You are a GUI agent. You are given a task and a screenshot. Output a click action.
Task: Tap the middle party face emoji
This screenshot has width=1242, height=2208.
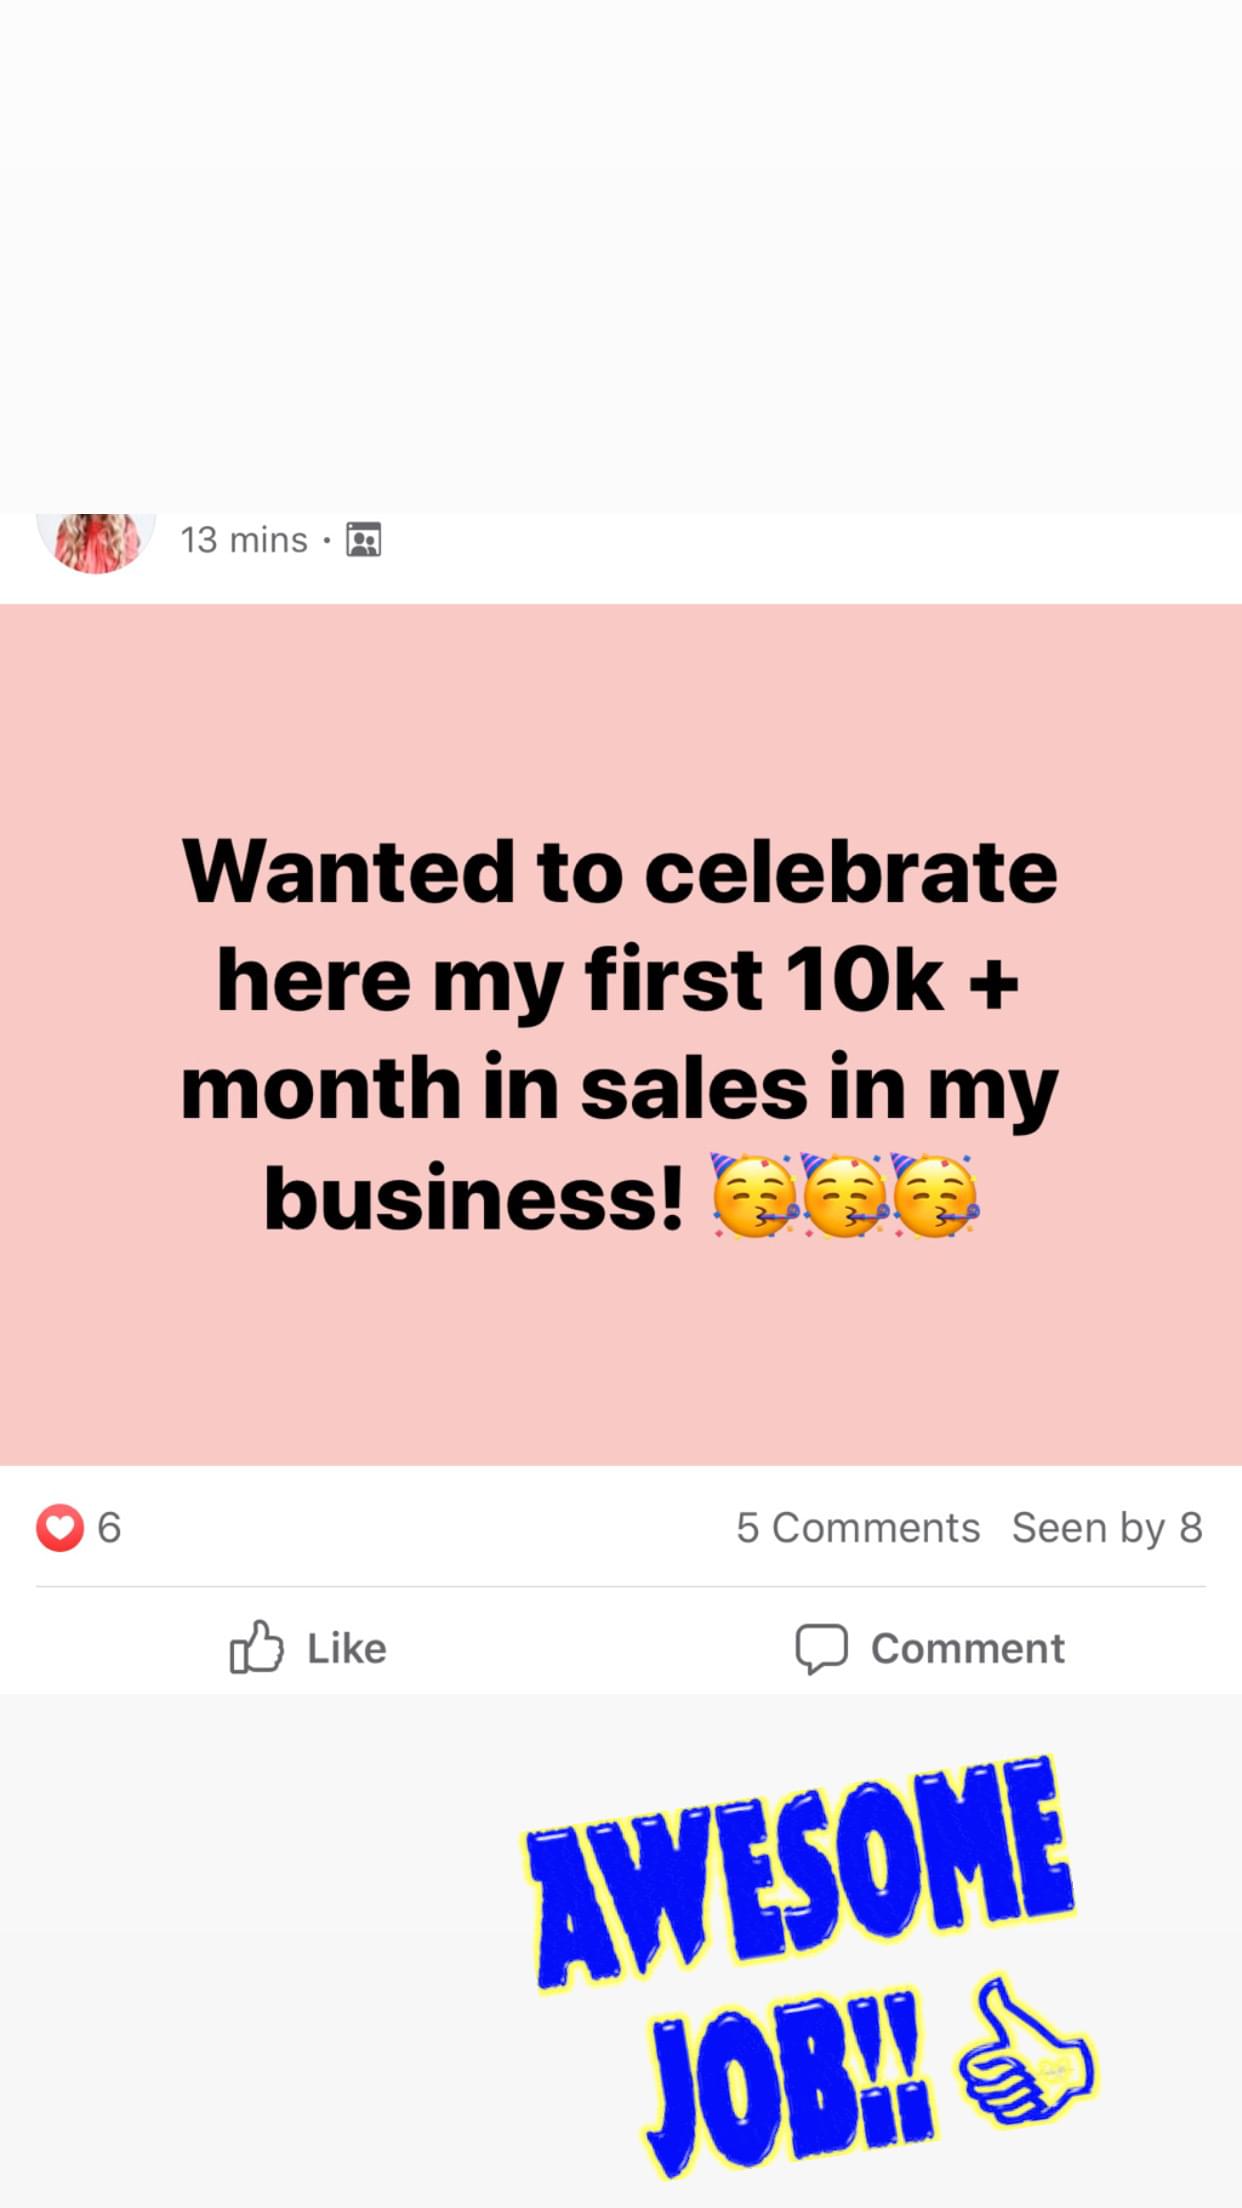click(x=844, y=1197)
